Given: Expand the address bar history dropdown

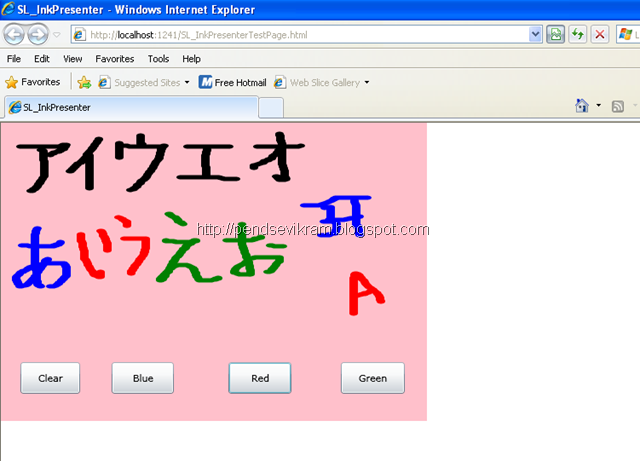Looking at the screenshot, I should click(535, 35).
